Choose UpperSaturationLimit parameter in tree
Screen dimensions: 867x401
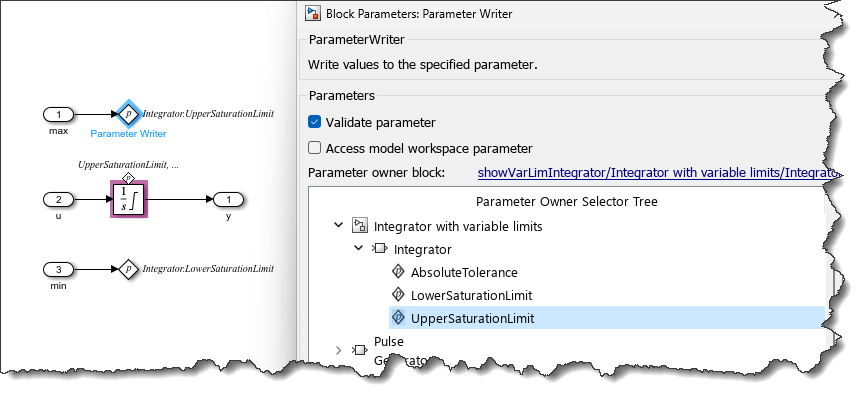pyautogui.click(x=472, y=319)
